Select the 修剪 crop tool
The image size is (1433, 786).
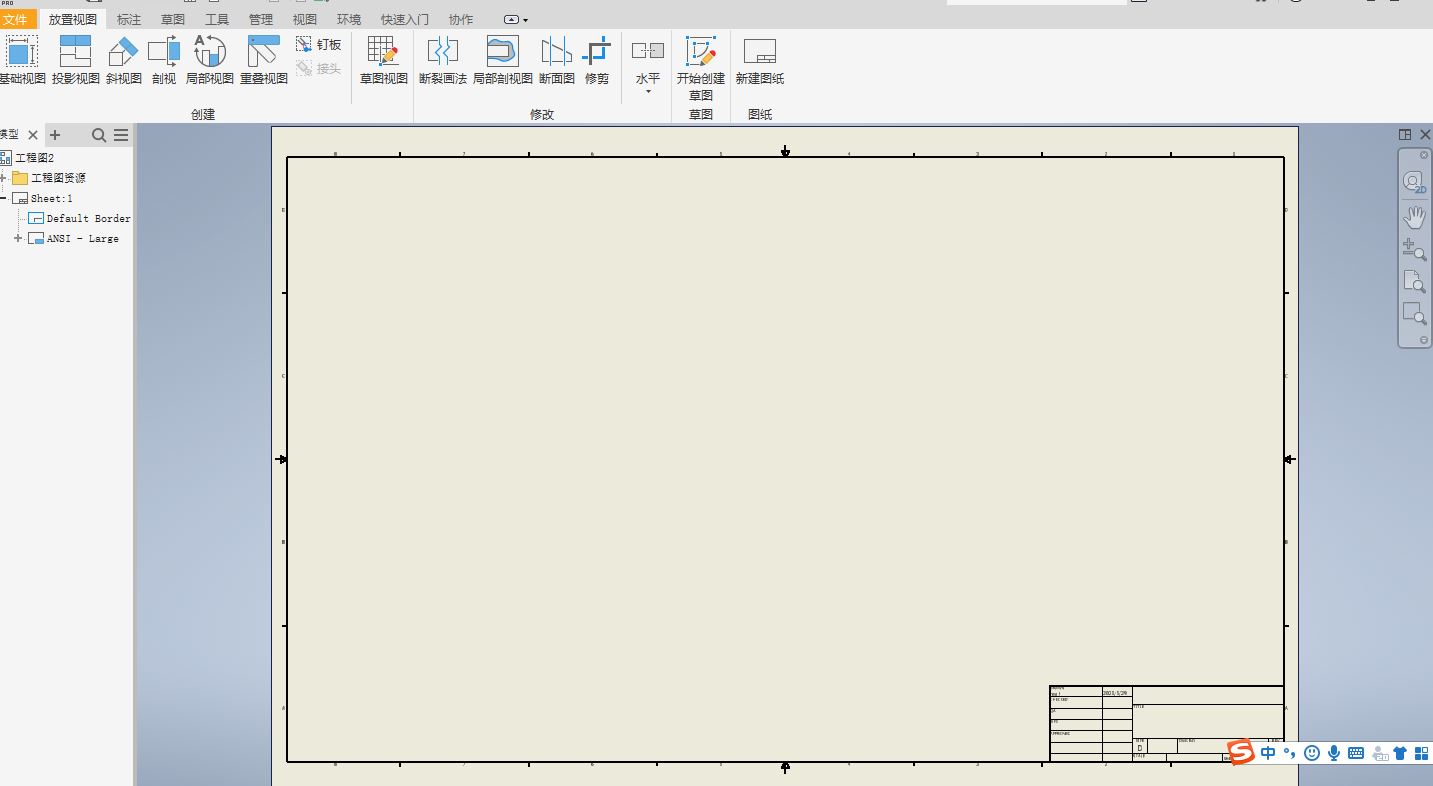(597, 59)
